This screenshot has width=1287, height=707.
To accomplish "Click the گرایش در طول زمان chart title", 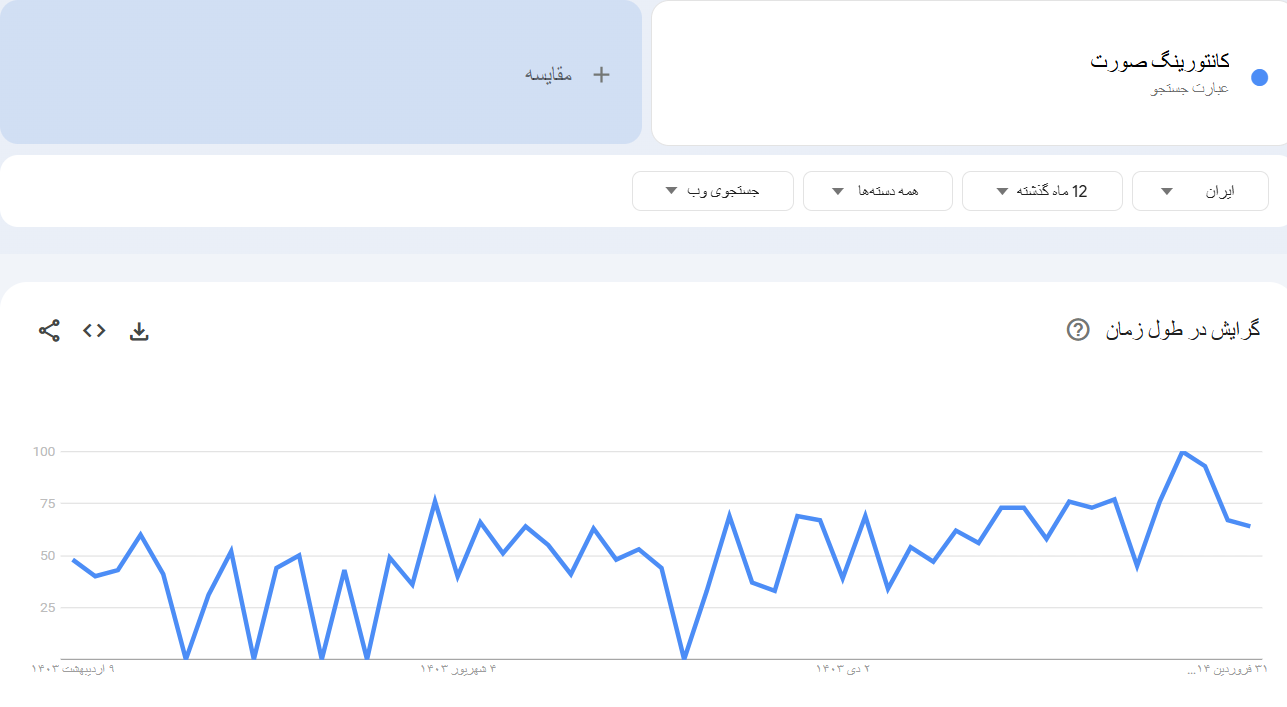I will point(1182,330).
